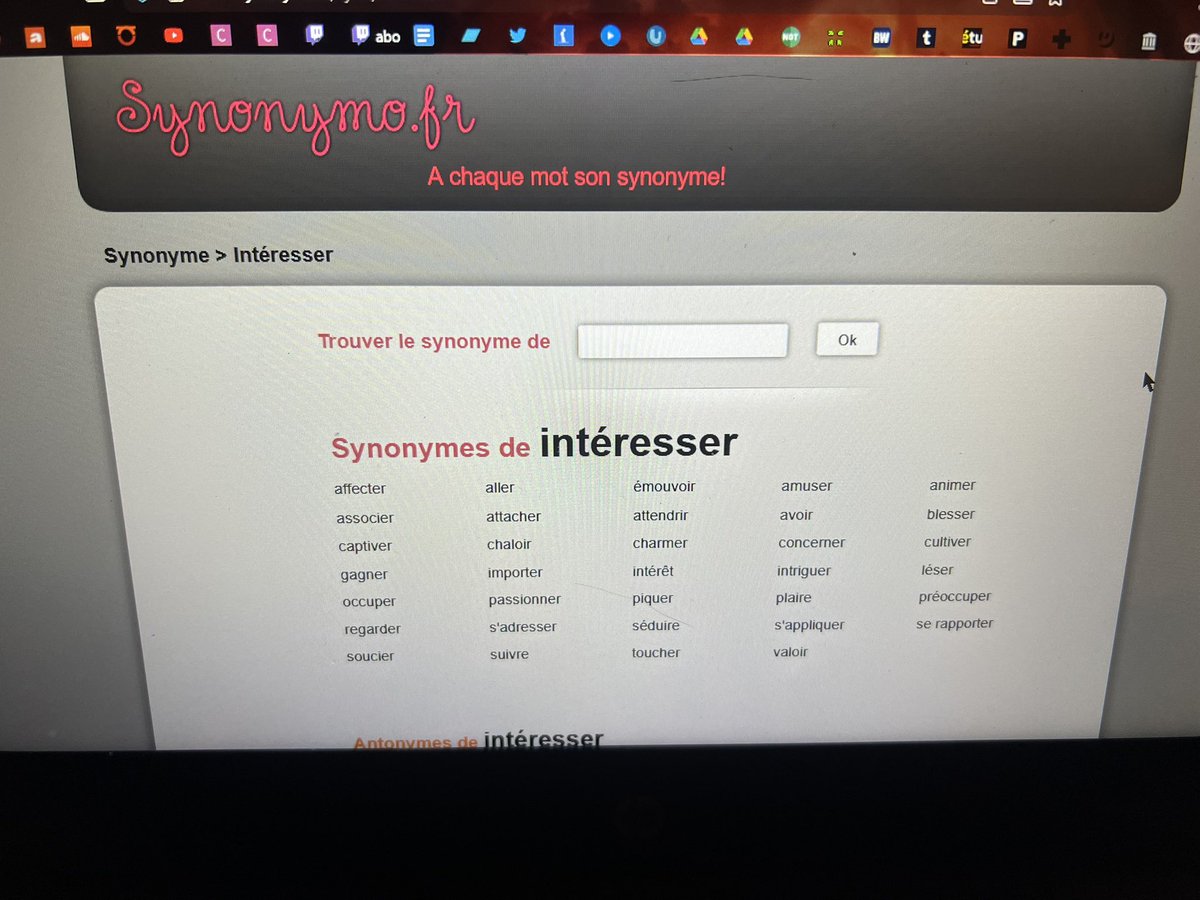Open synonym 's'adresser'

coord(523,627)
